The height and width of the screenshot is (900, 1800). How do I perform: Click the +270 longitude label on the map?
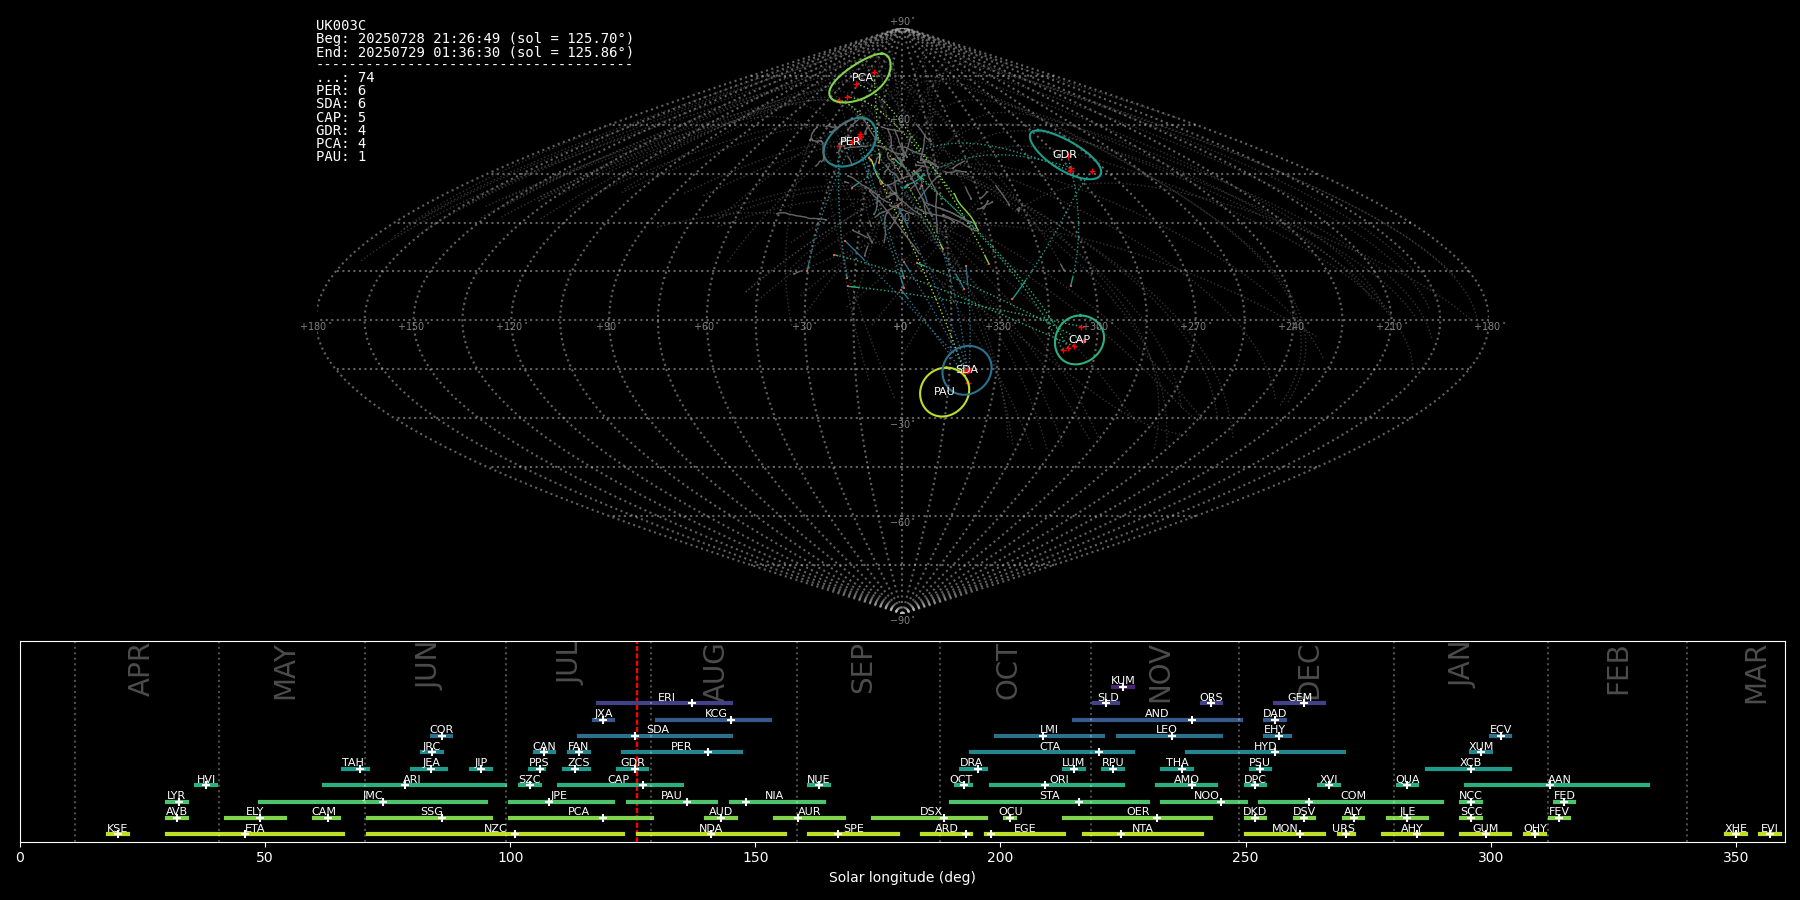tap(1194, 326)
